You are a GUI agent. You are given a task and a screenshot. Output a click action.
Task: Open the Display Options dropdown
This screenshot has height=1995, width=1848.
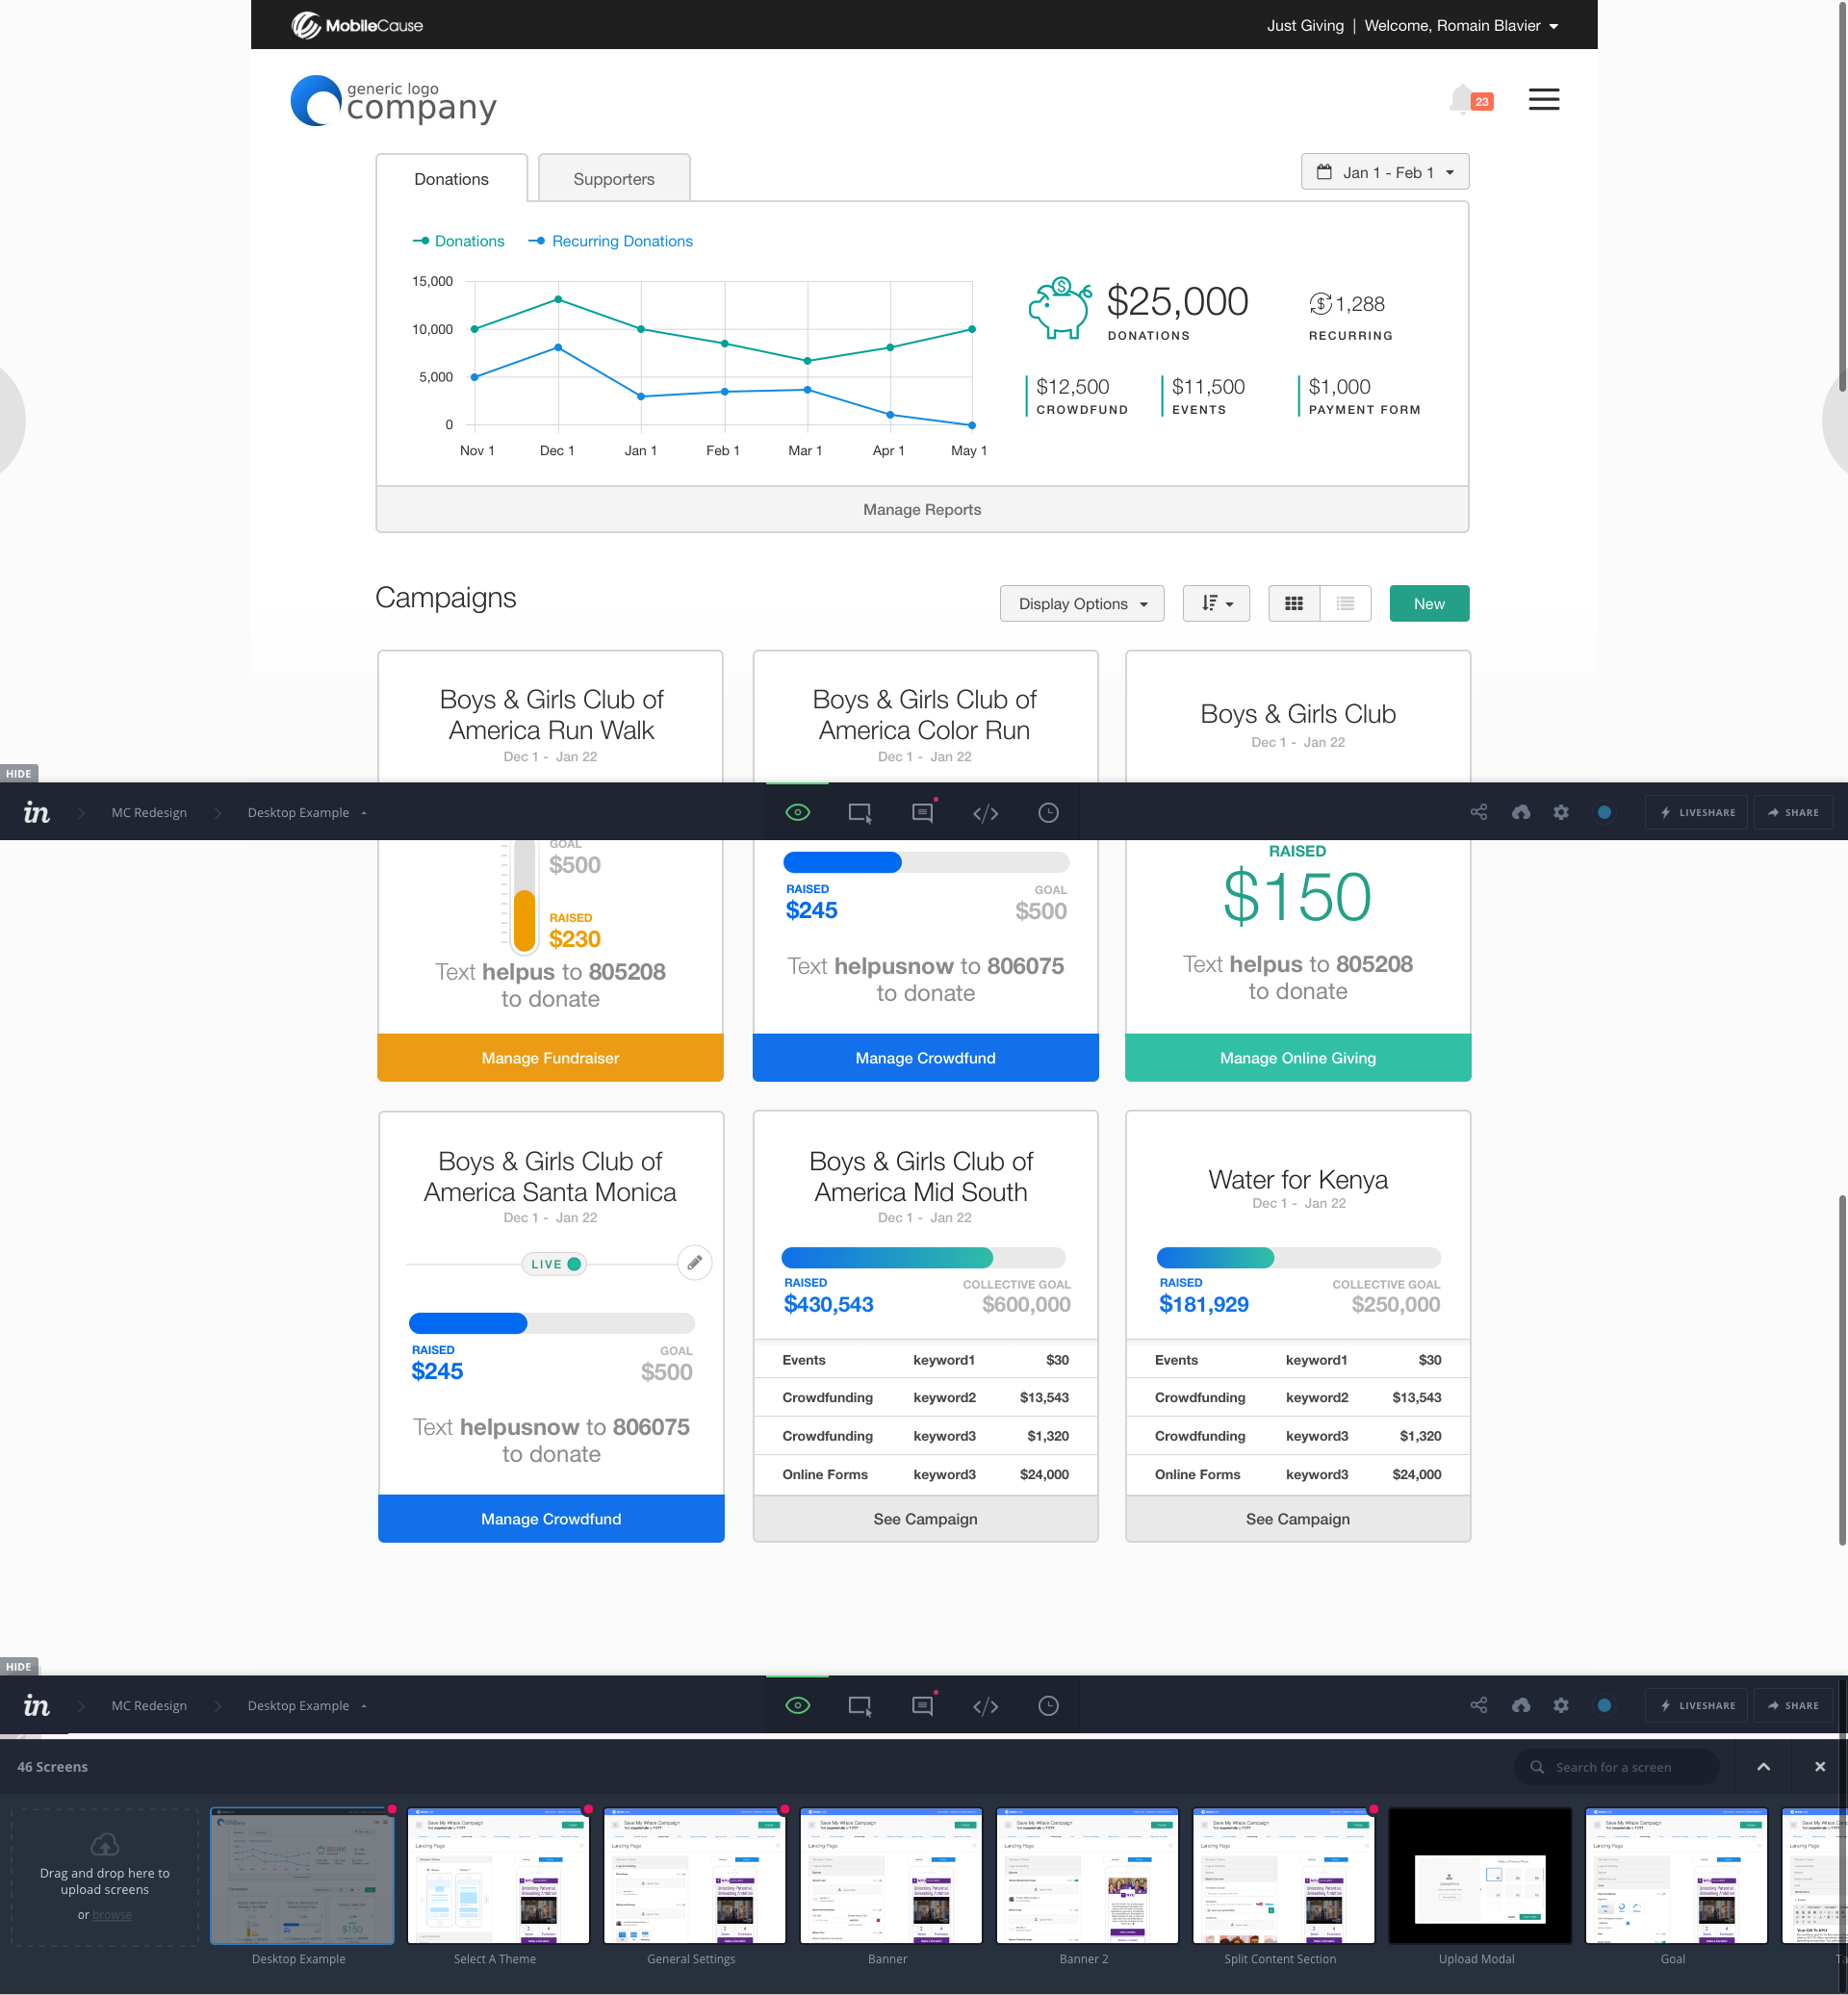click(1081, 603)
